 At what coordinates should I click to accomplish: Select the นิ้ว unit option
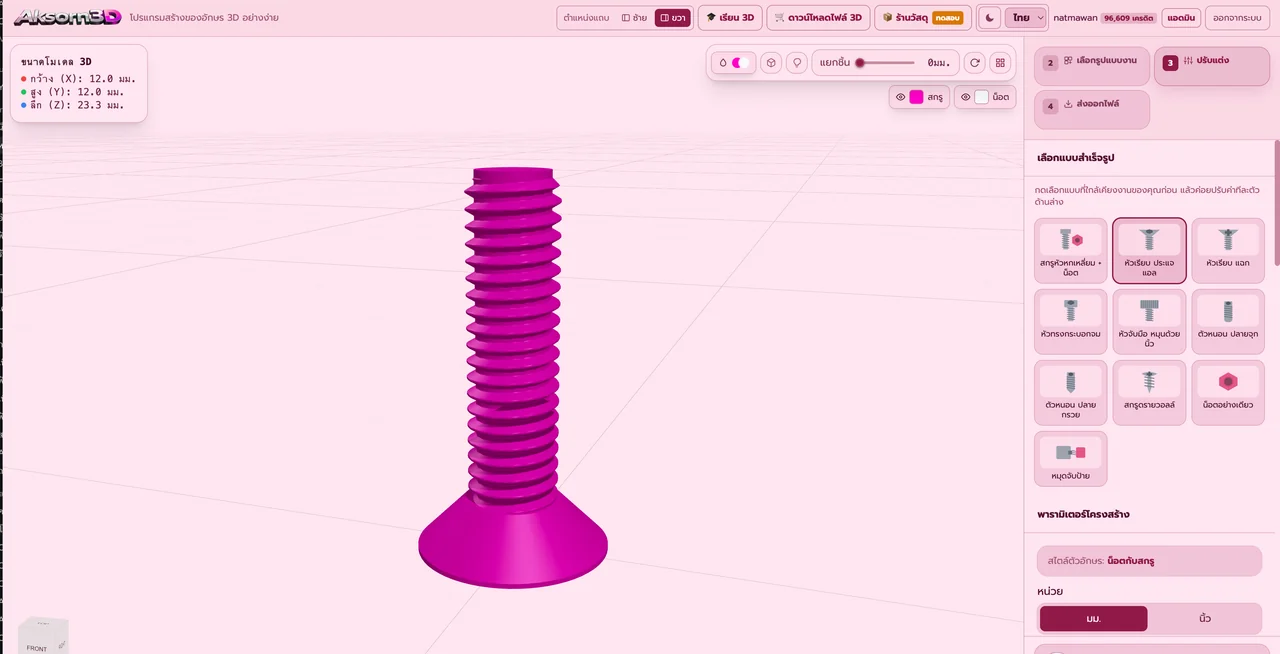coord(1204,618)
